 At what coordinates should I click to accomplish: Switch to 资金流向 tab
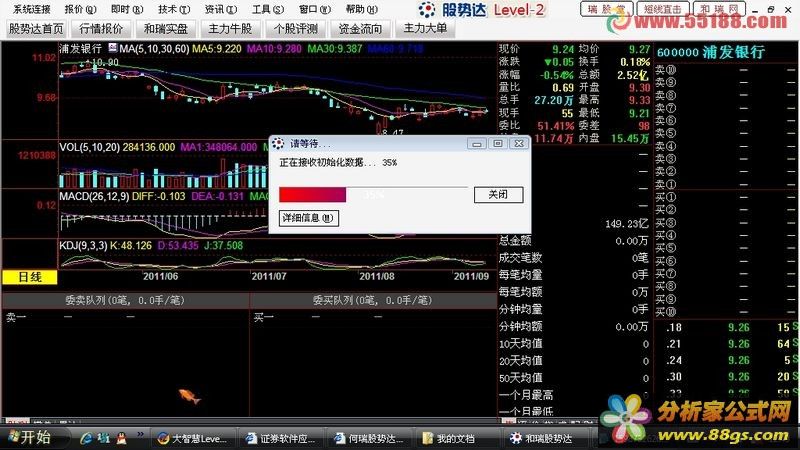[x=360, y=29]
